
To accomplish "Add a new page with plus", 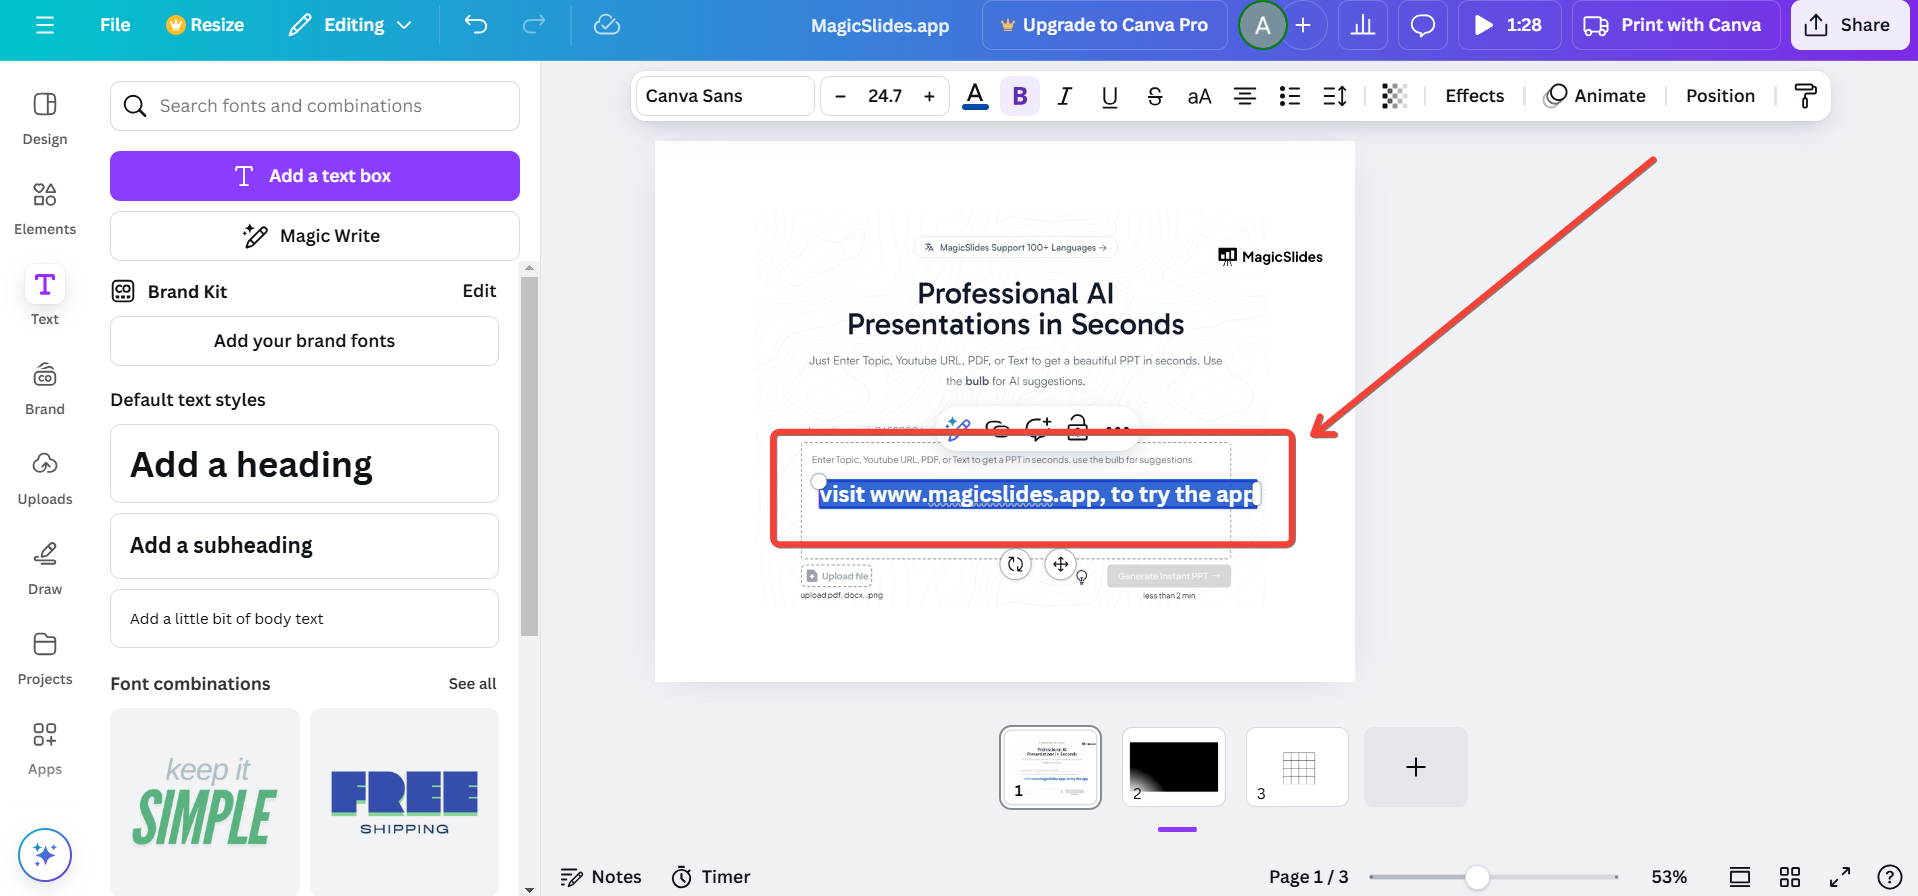I will click(x=1416, y=767).
